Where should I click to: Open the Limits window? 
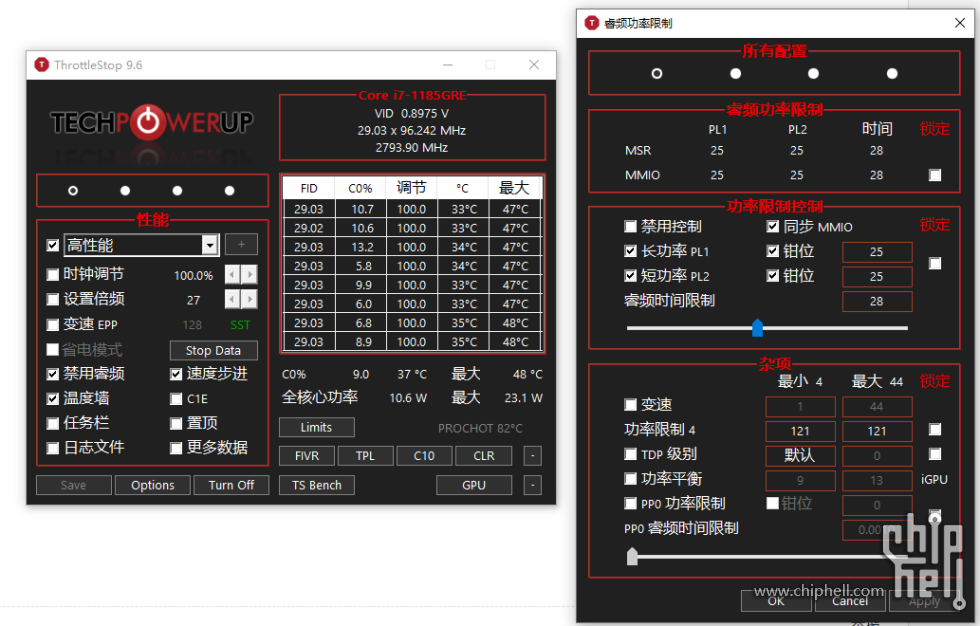316,427
